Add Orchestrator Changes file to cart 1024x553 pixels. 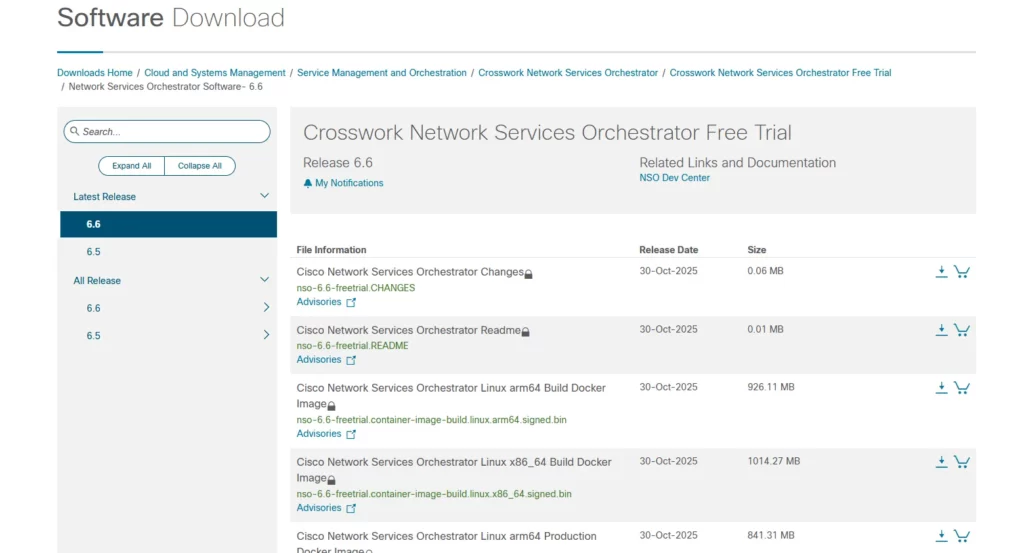point(961,272)
